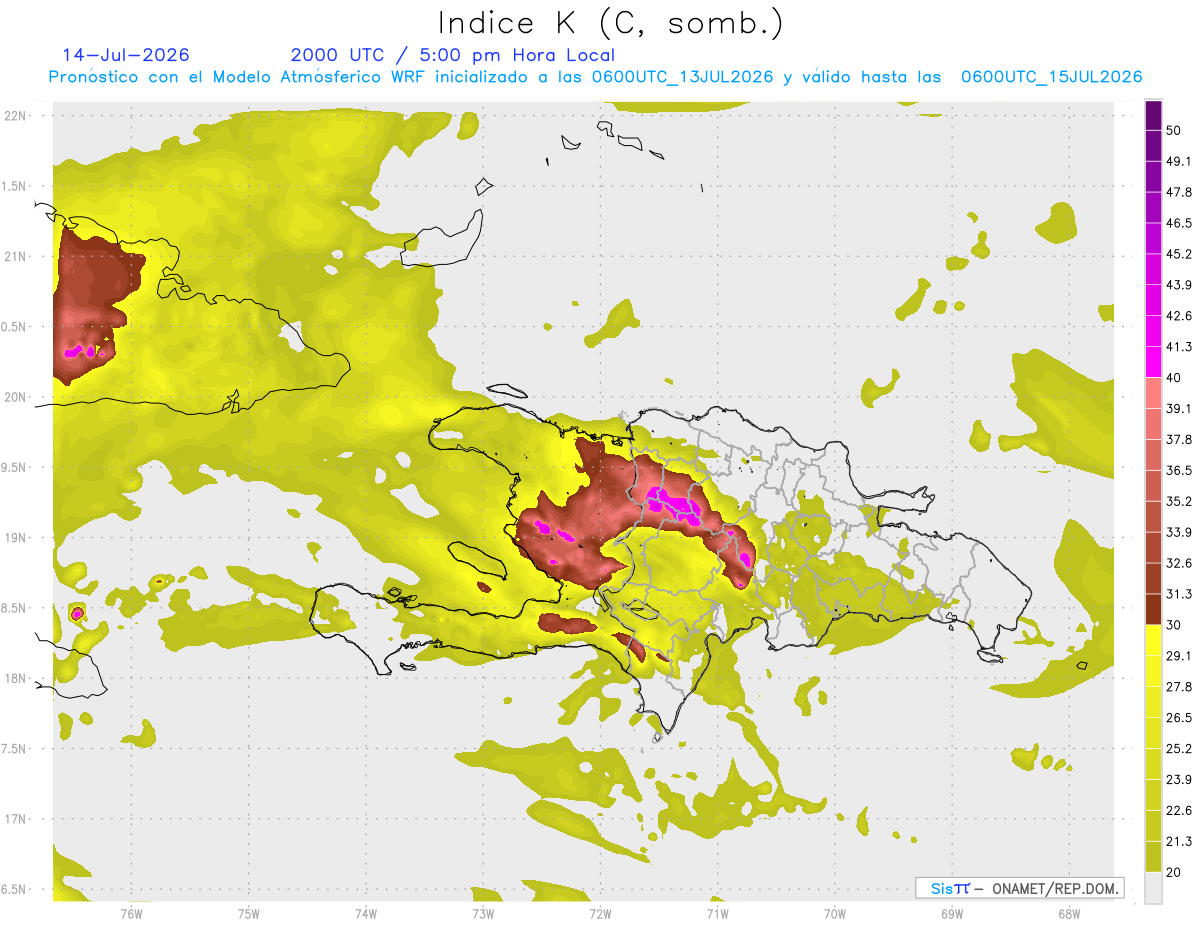1200x927 pixels.
Task: Click the '71W' longitude label
Action: coord(717,914)
